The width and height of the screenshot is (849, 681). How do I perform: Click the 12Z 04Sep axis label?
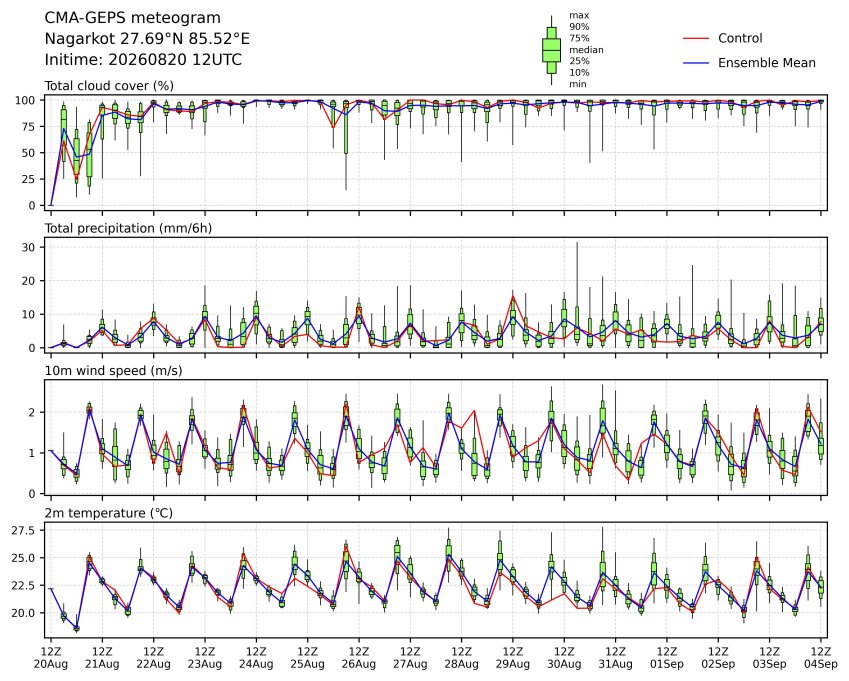click(x=821, y=657)
